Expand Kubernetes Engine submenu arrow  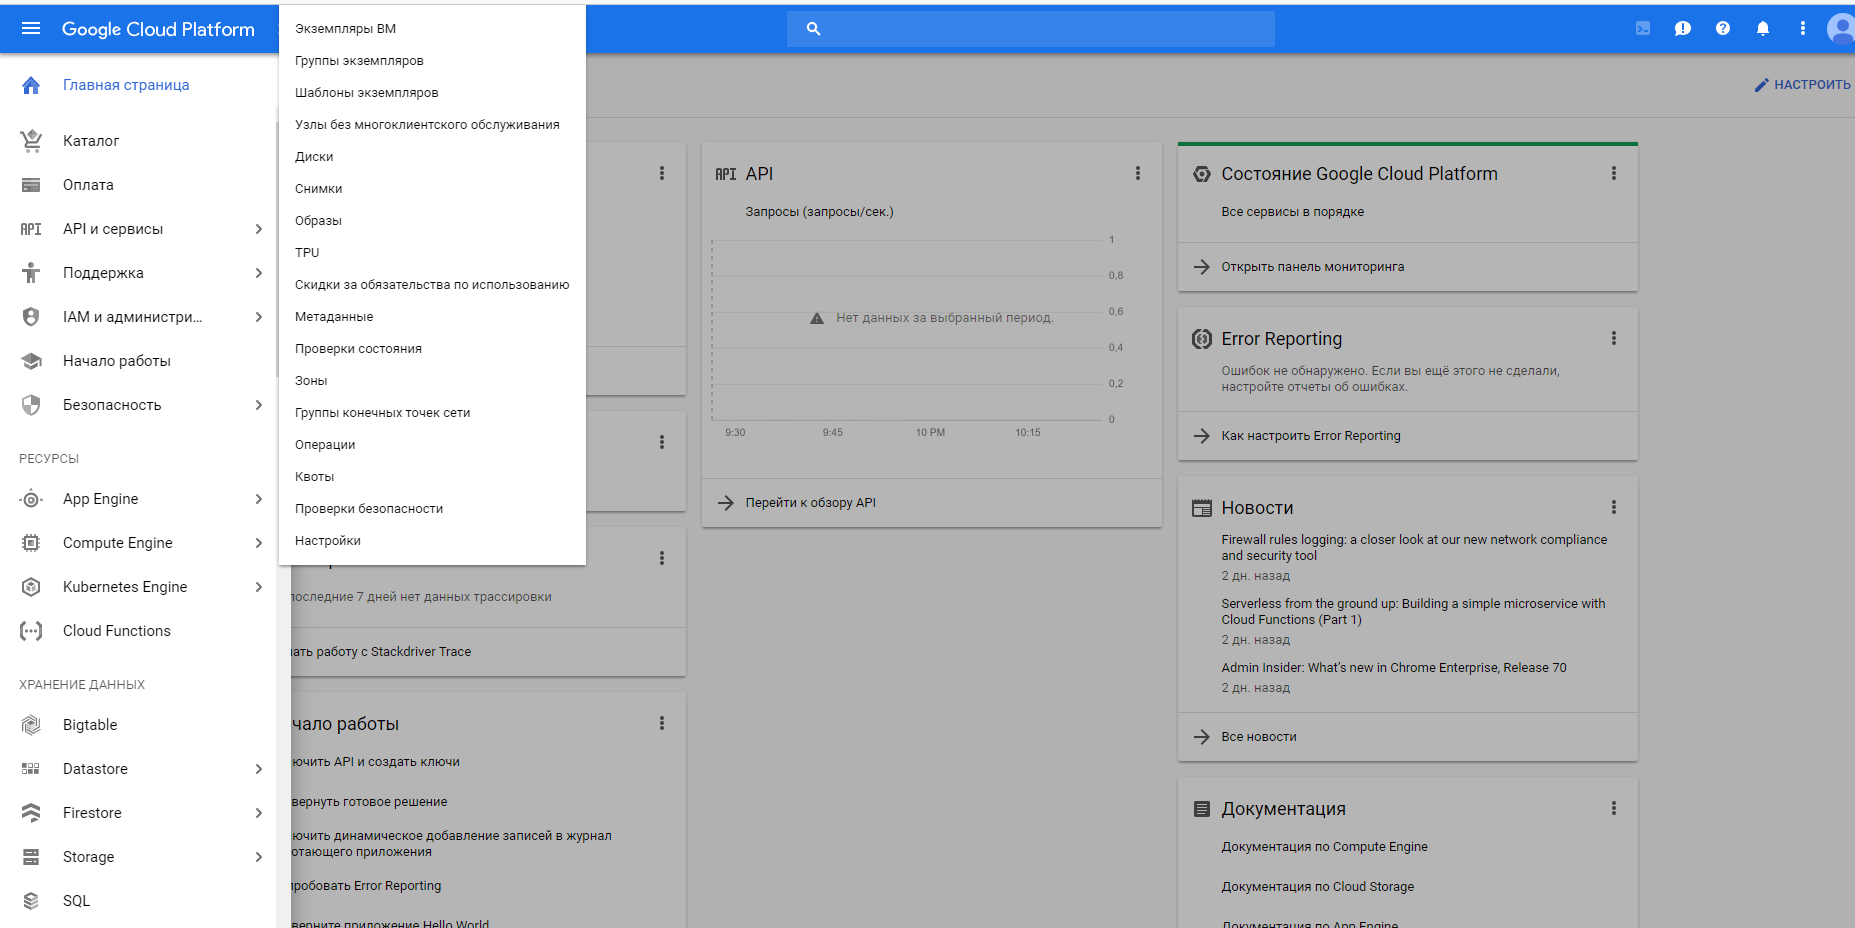coord(259,587)
